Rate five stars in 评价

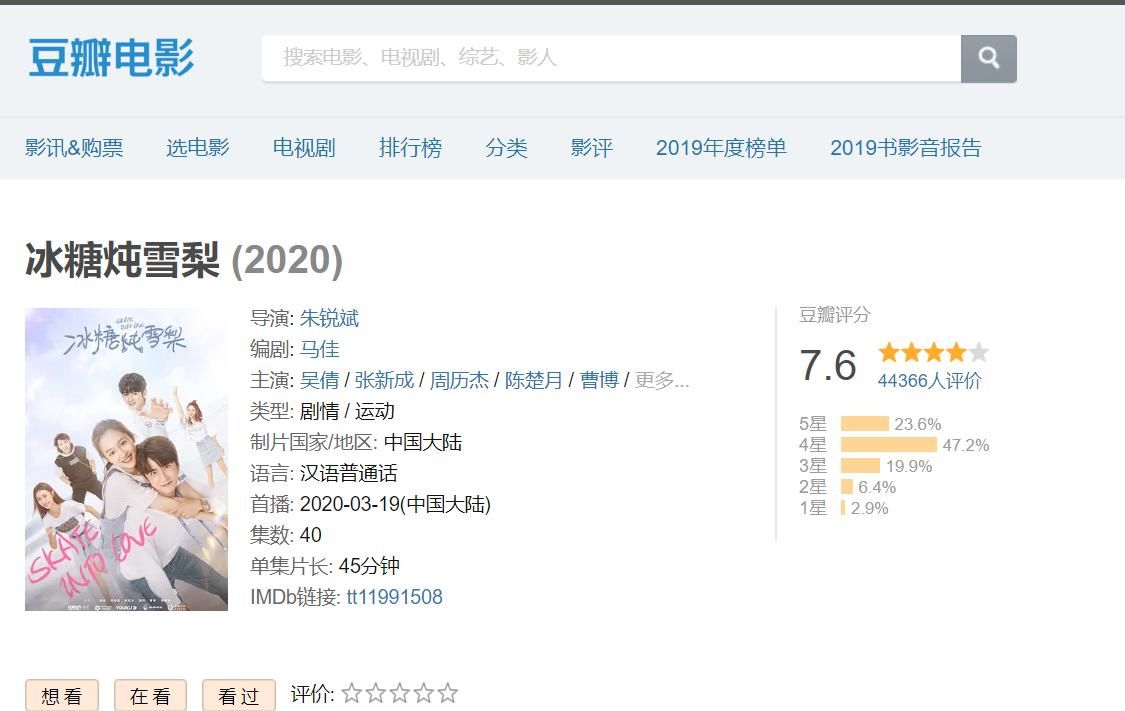[x=448, y=694]
